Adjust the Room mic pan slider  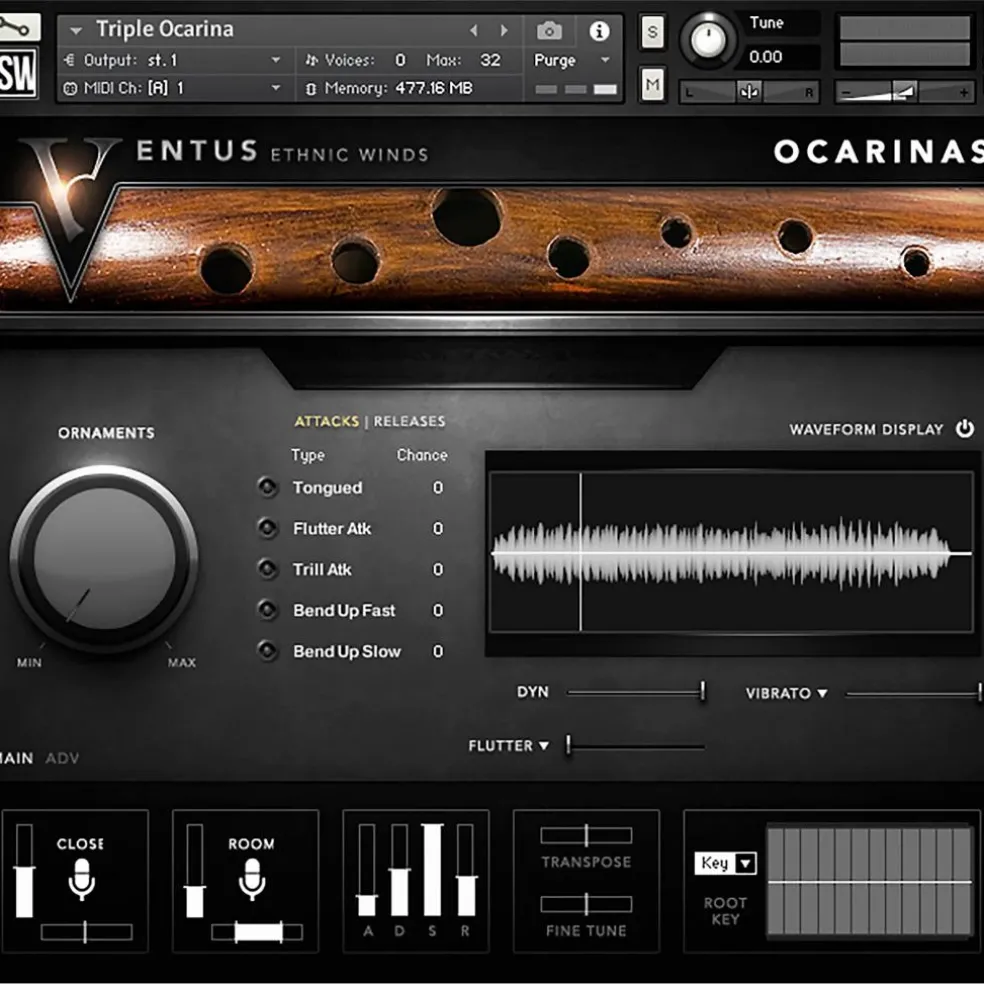tap(257, 932)
